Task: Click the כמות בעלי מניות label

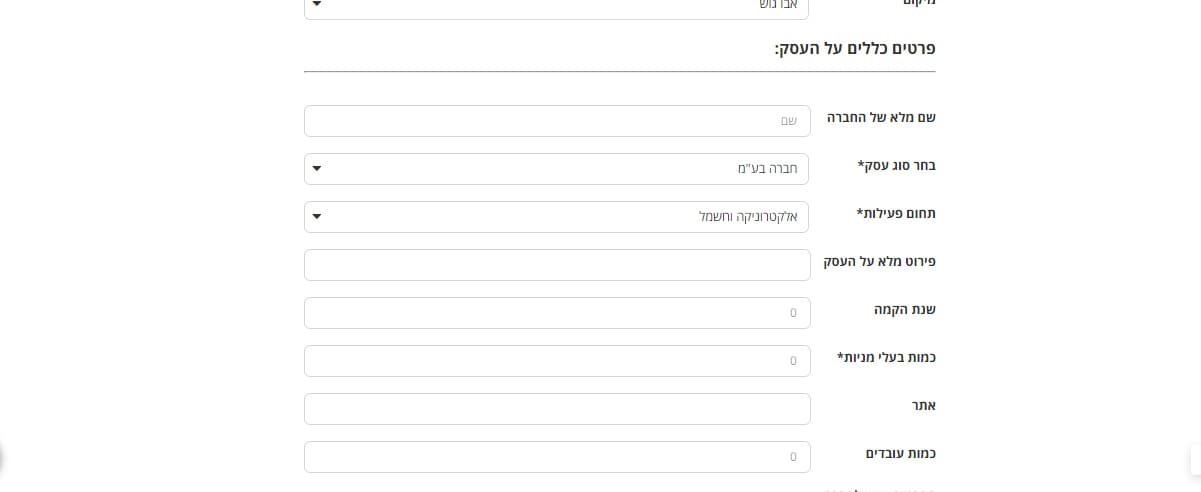Action: (886, 358)
